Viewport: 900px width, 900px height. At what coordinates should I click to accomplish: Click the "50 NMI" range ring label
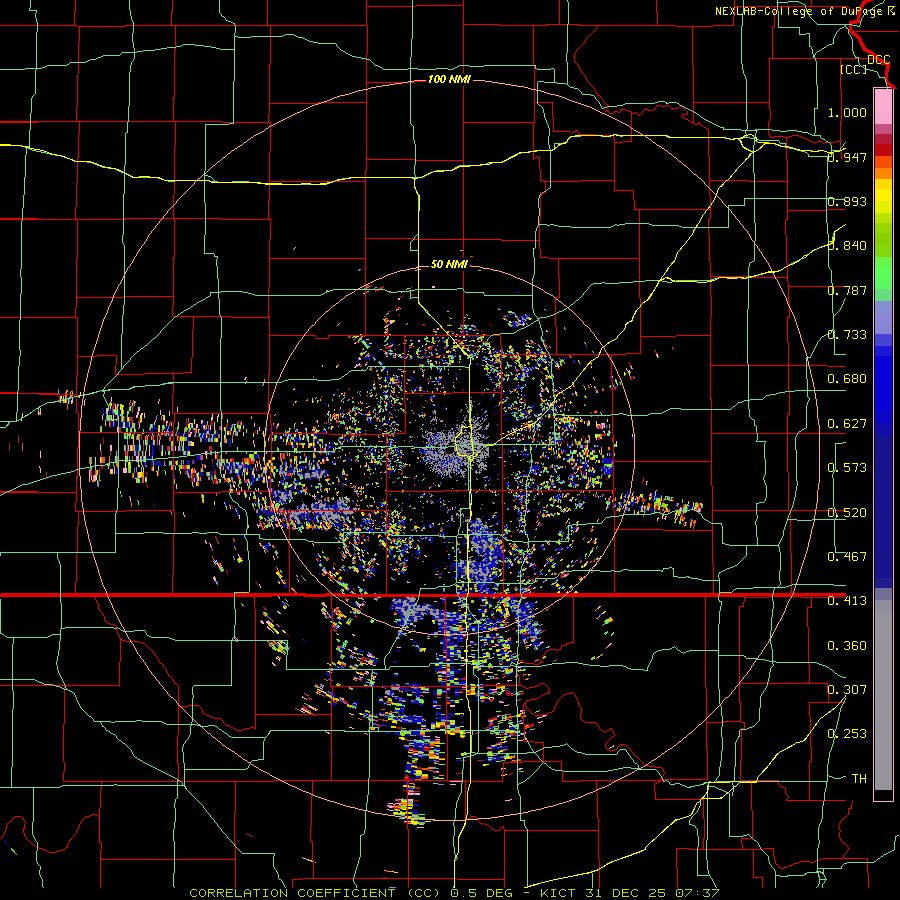tap(449, 264)
